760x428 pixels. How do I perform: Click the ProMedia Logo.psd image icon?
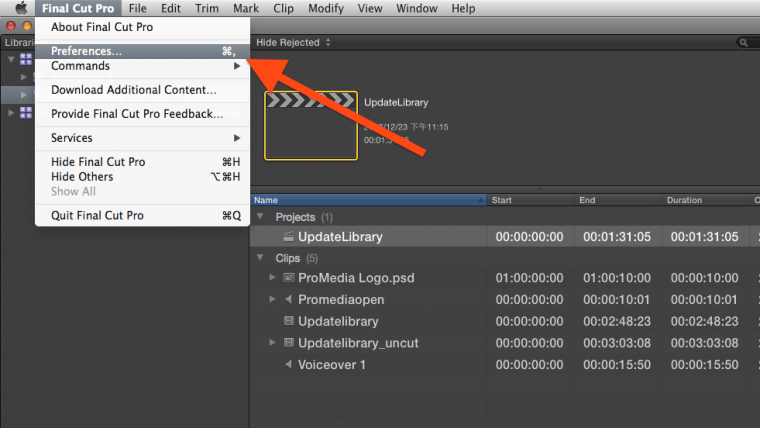pos(288,277)
